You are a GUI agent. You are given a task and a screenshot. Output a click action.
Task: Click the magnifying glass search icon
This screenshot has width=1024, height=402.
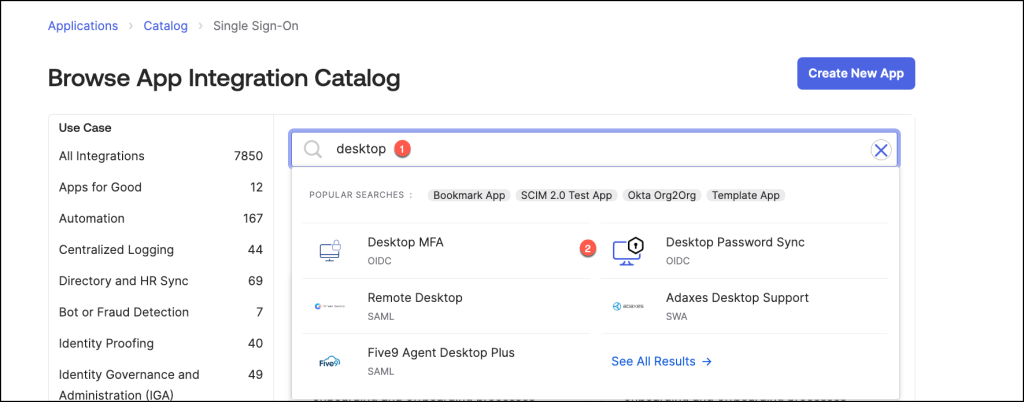coord(313,149)
